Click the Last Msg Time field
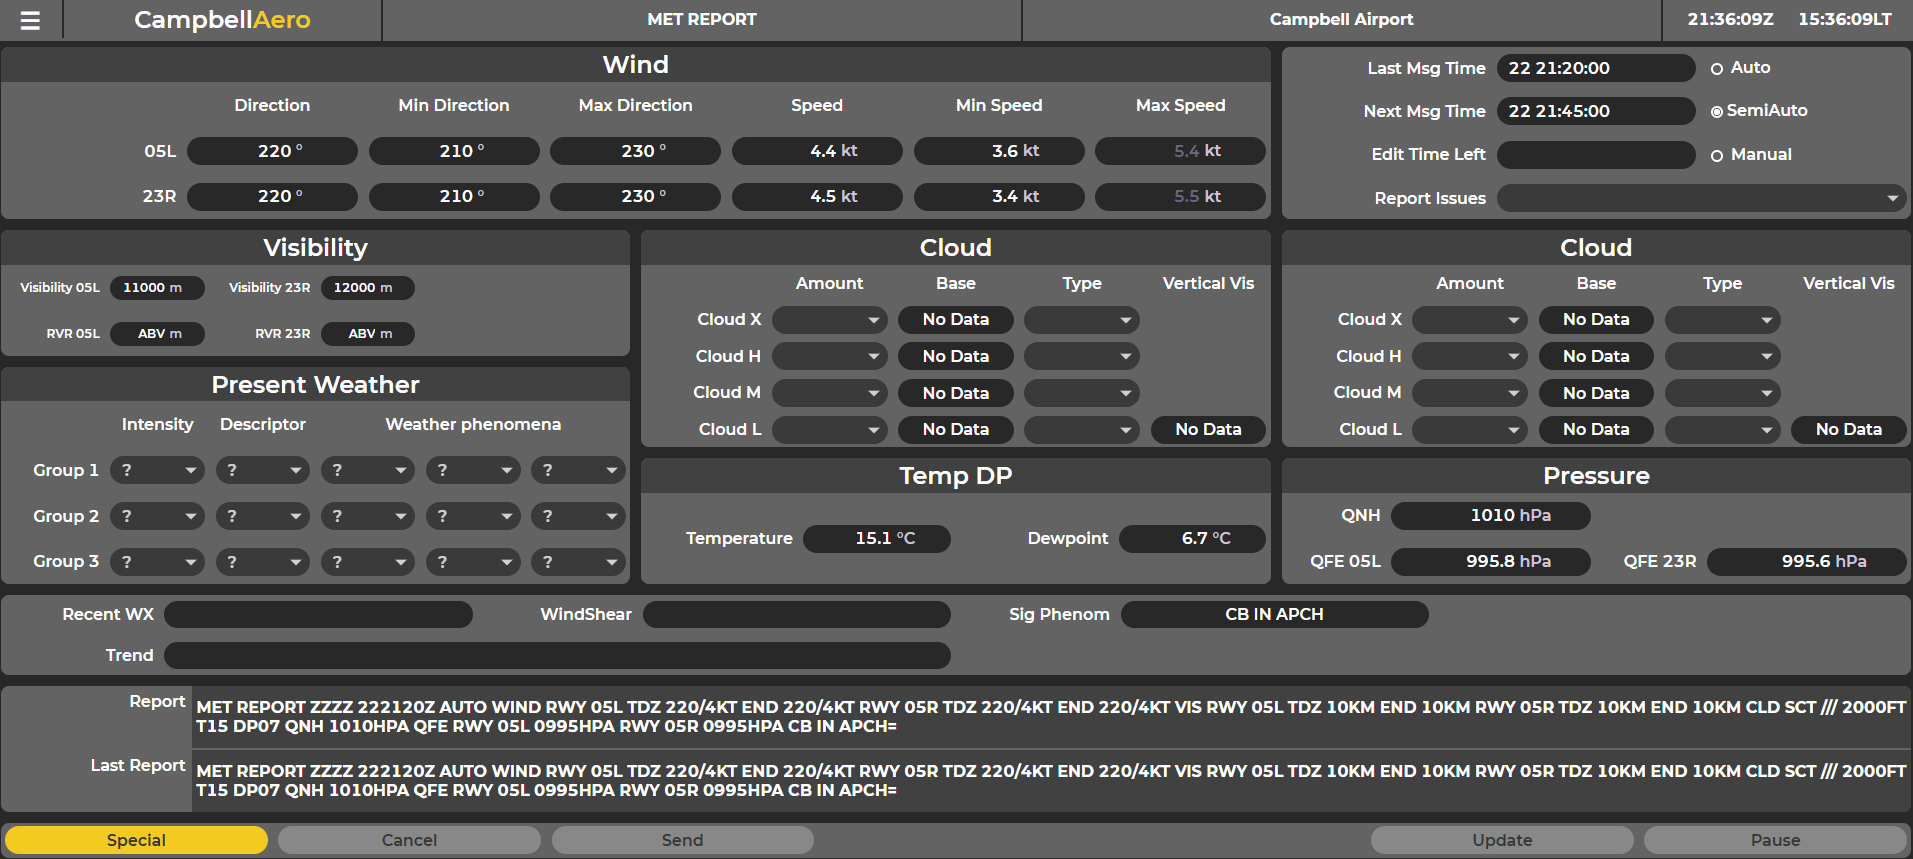Screen dimensions: 1913x859 pyautogui.click(x=1596, y=68)
